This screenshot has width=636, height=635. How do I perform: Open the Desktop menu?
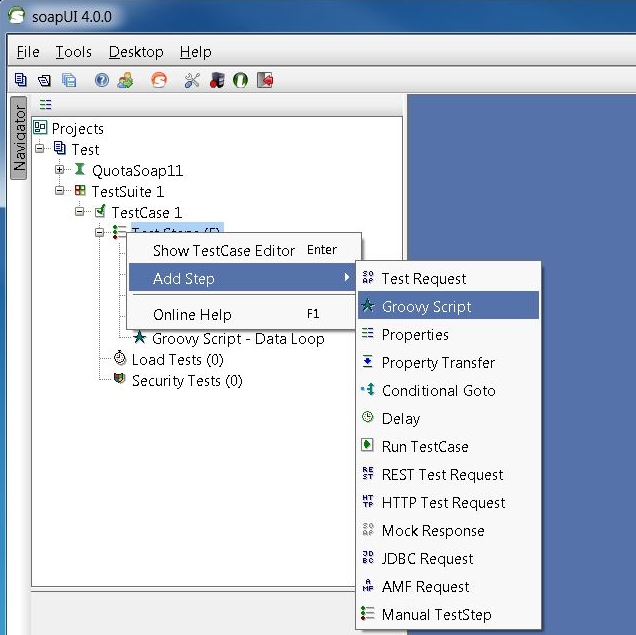136,52
